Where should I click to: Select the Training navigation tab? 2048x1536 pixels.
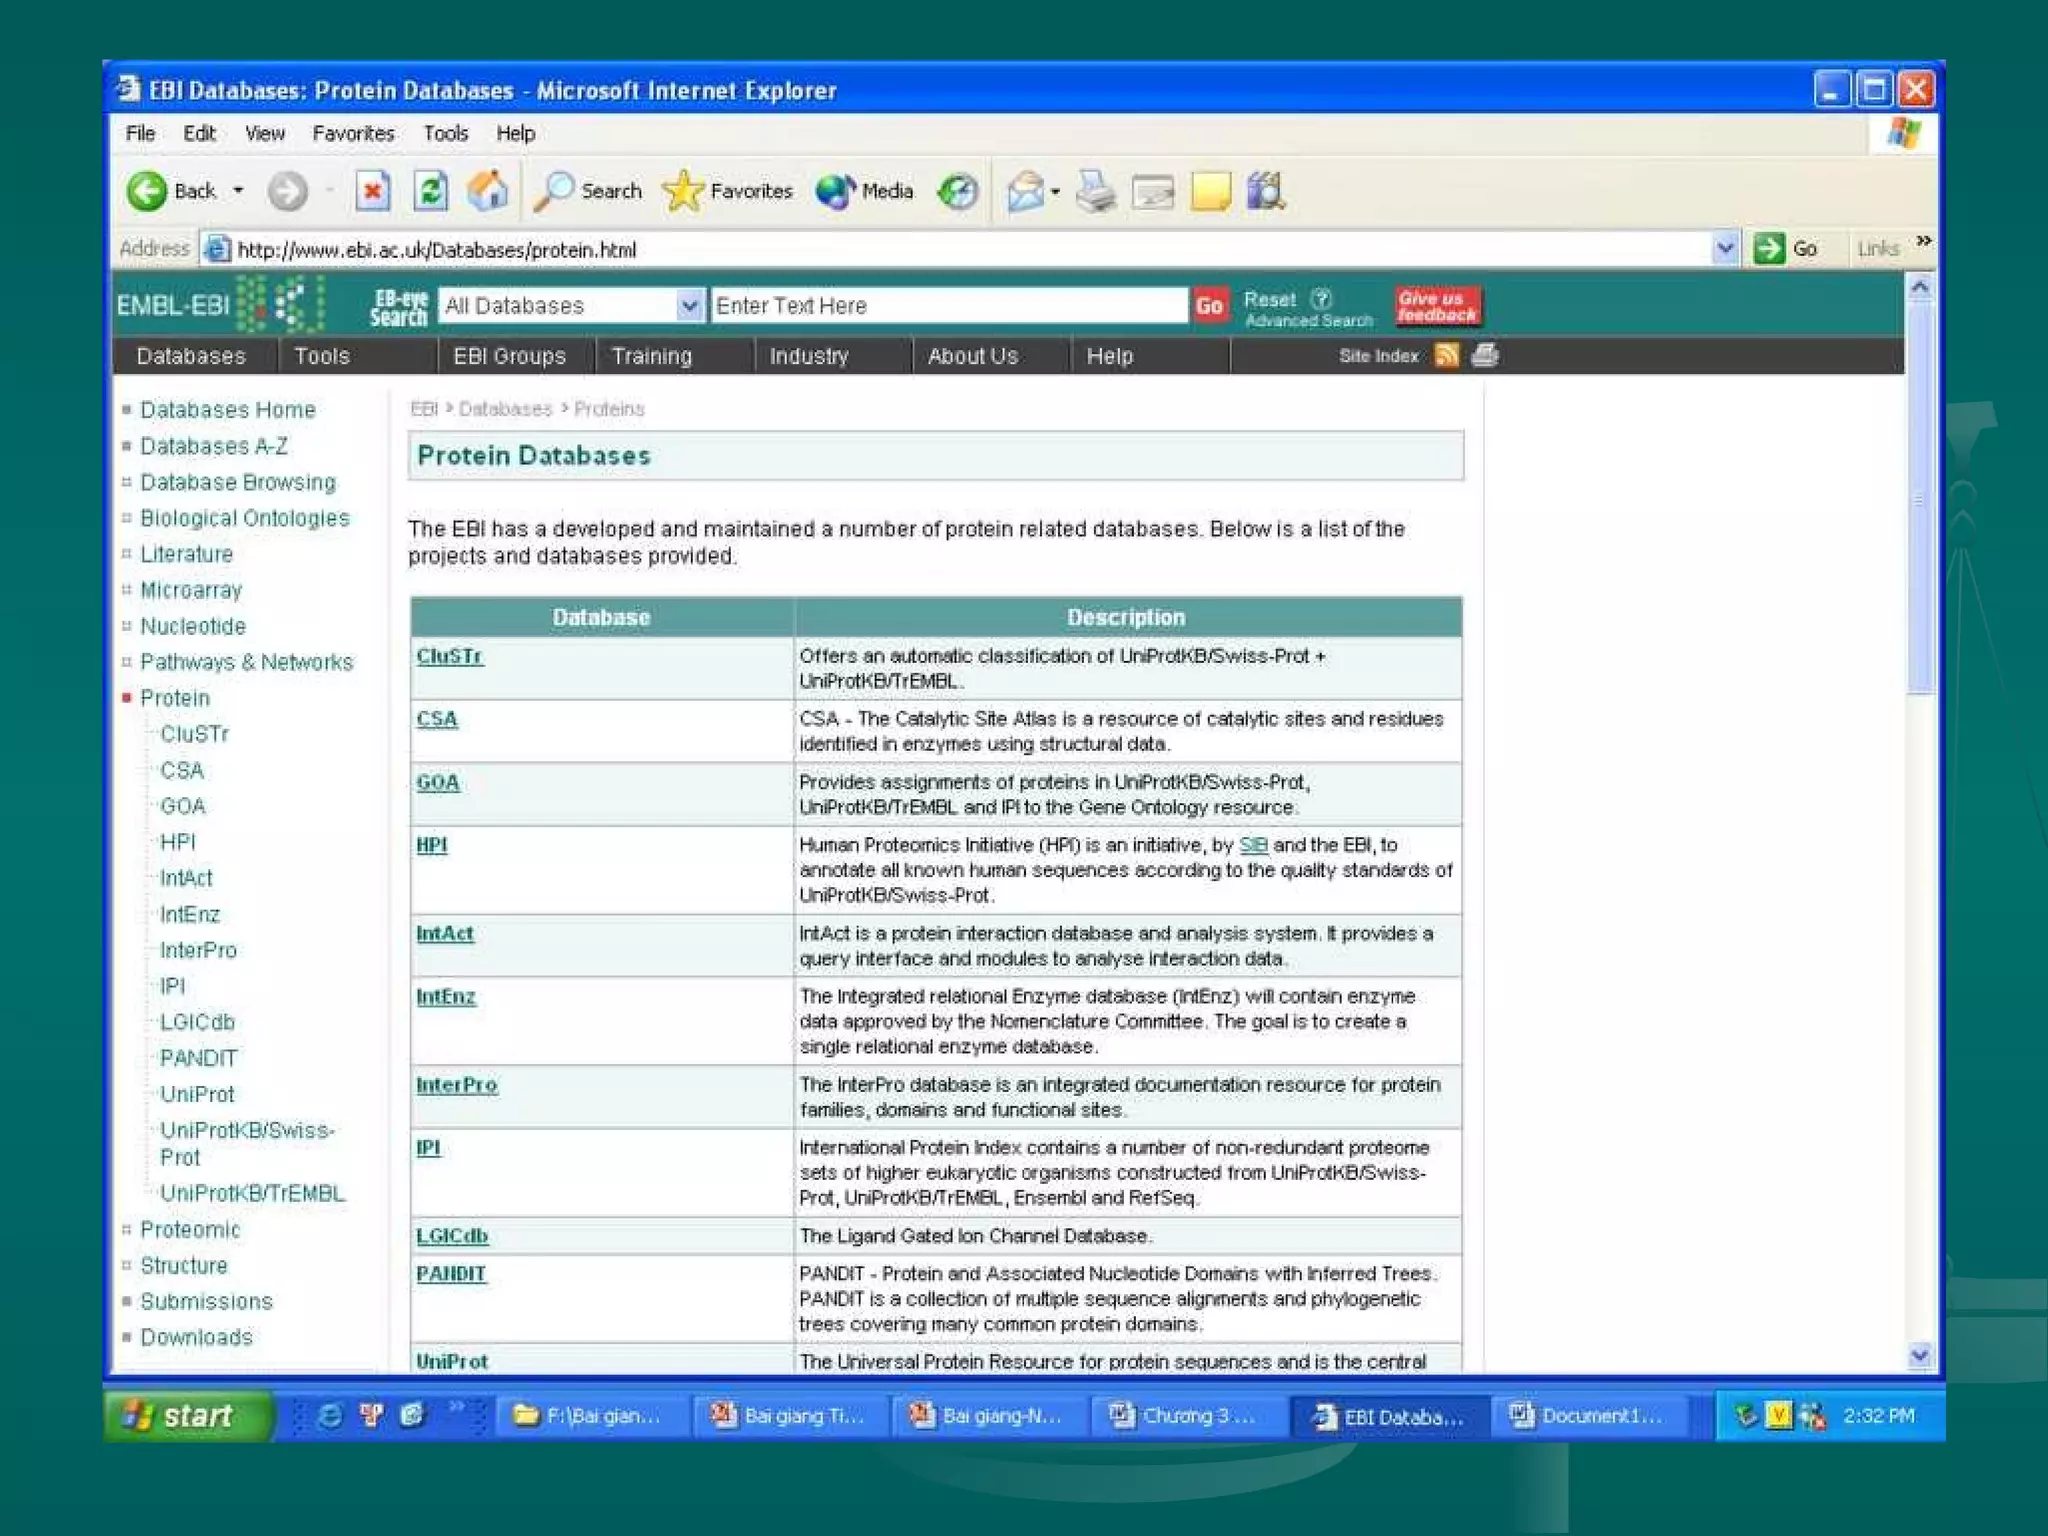[x=651, y=356]
